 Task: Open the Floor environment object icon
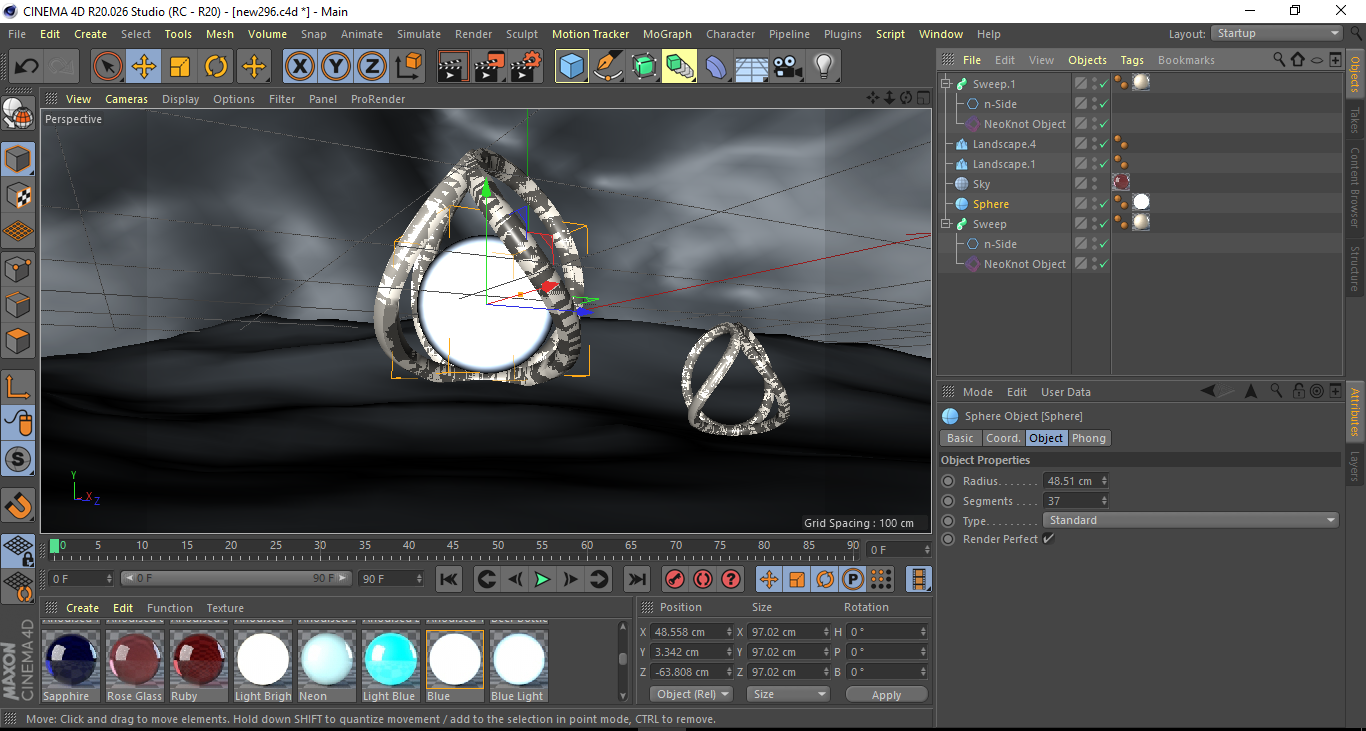[x=752, y=67]
